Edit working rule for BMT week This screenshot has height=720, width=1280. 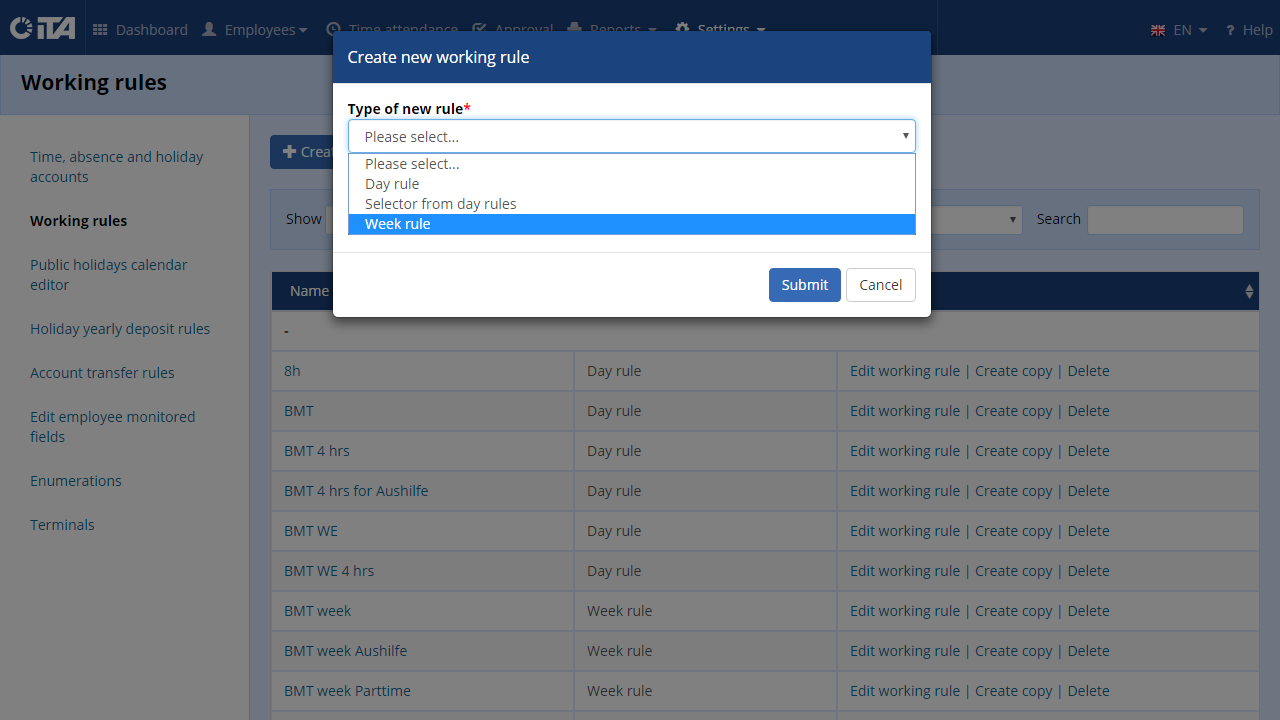[905, 611]
